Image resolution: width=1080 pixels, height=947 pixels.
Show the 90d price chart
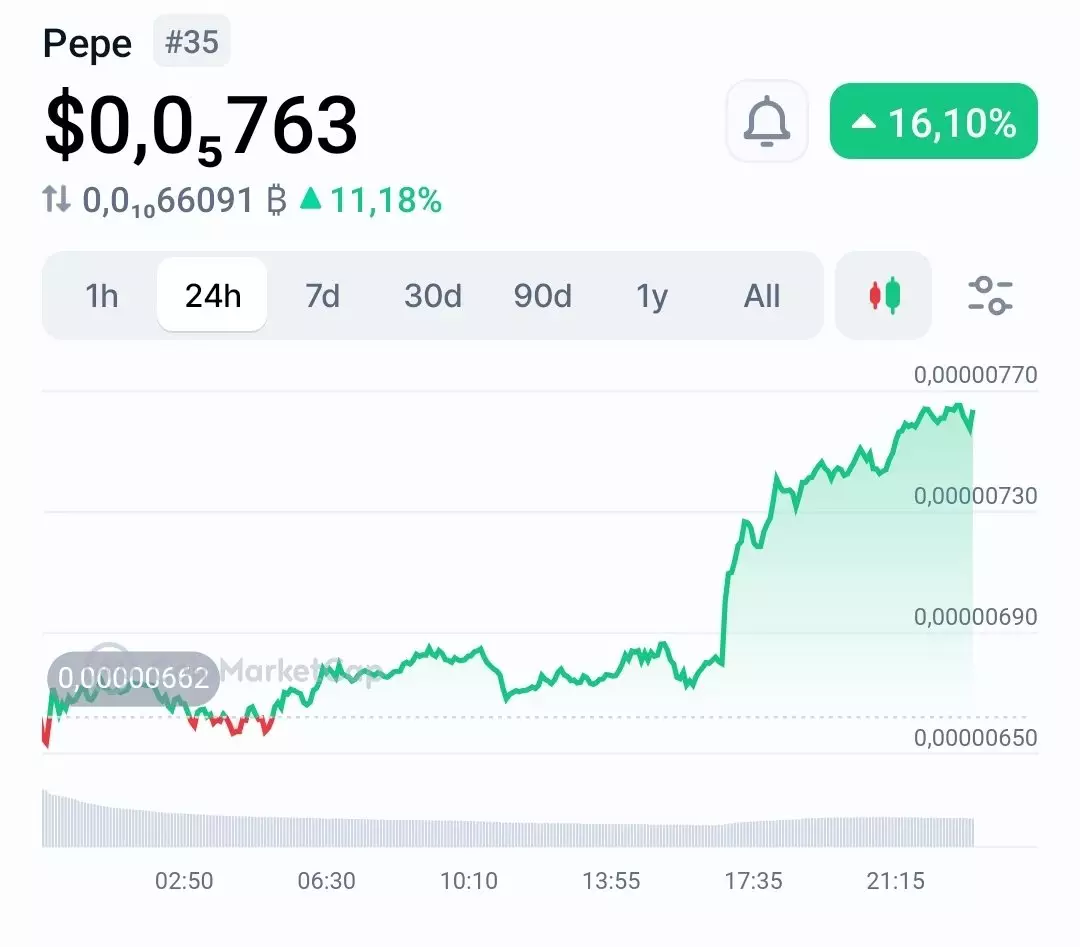point(542,296)
